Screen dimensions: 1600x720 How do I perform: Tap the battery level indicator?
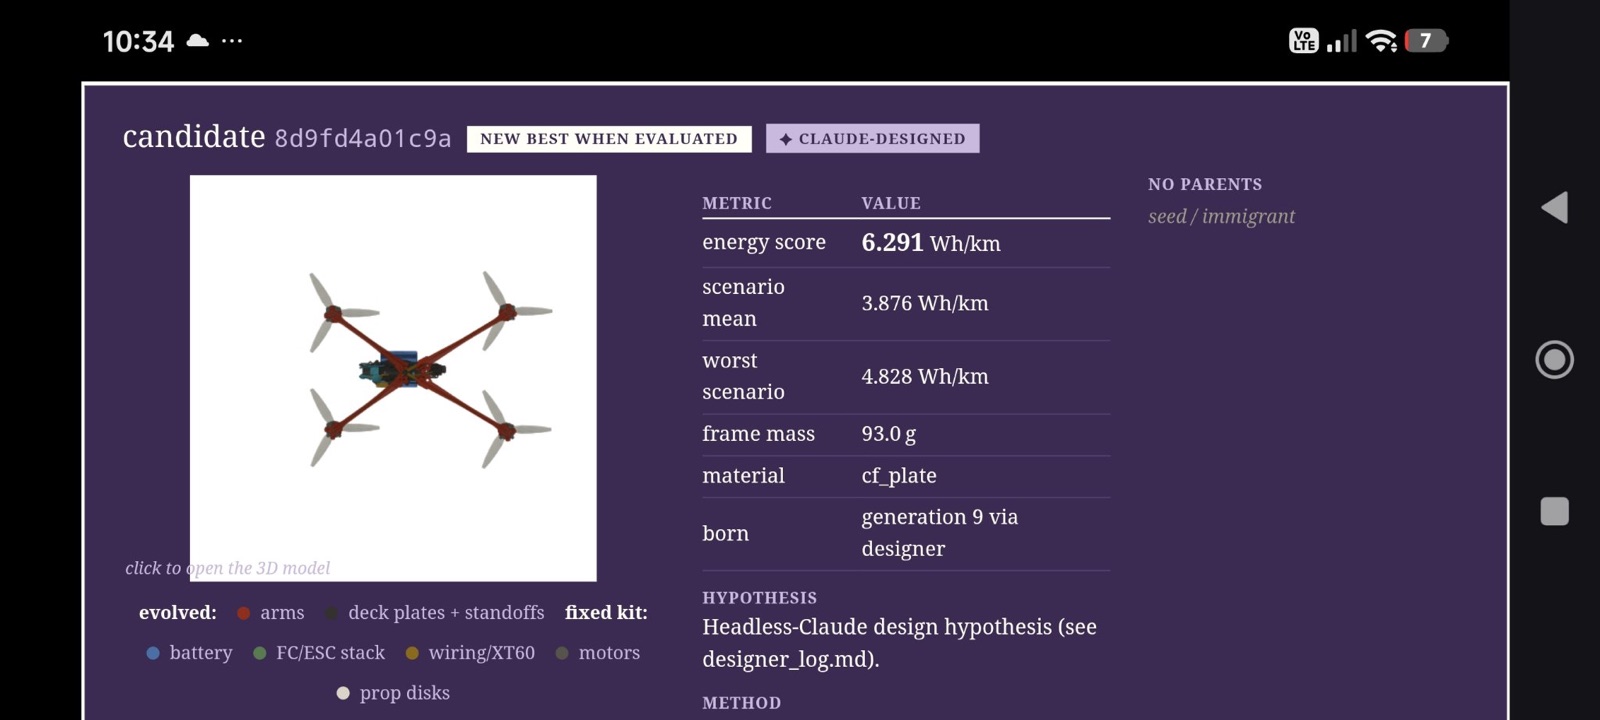pyautogui.click(x=1427, y=41)
